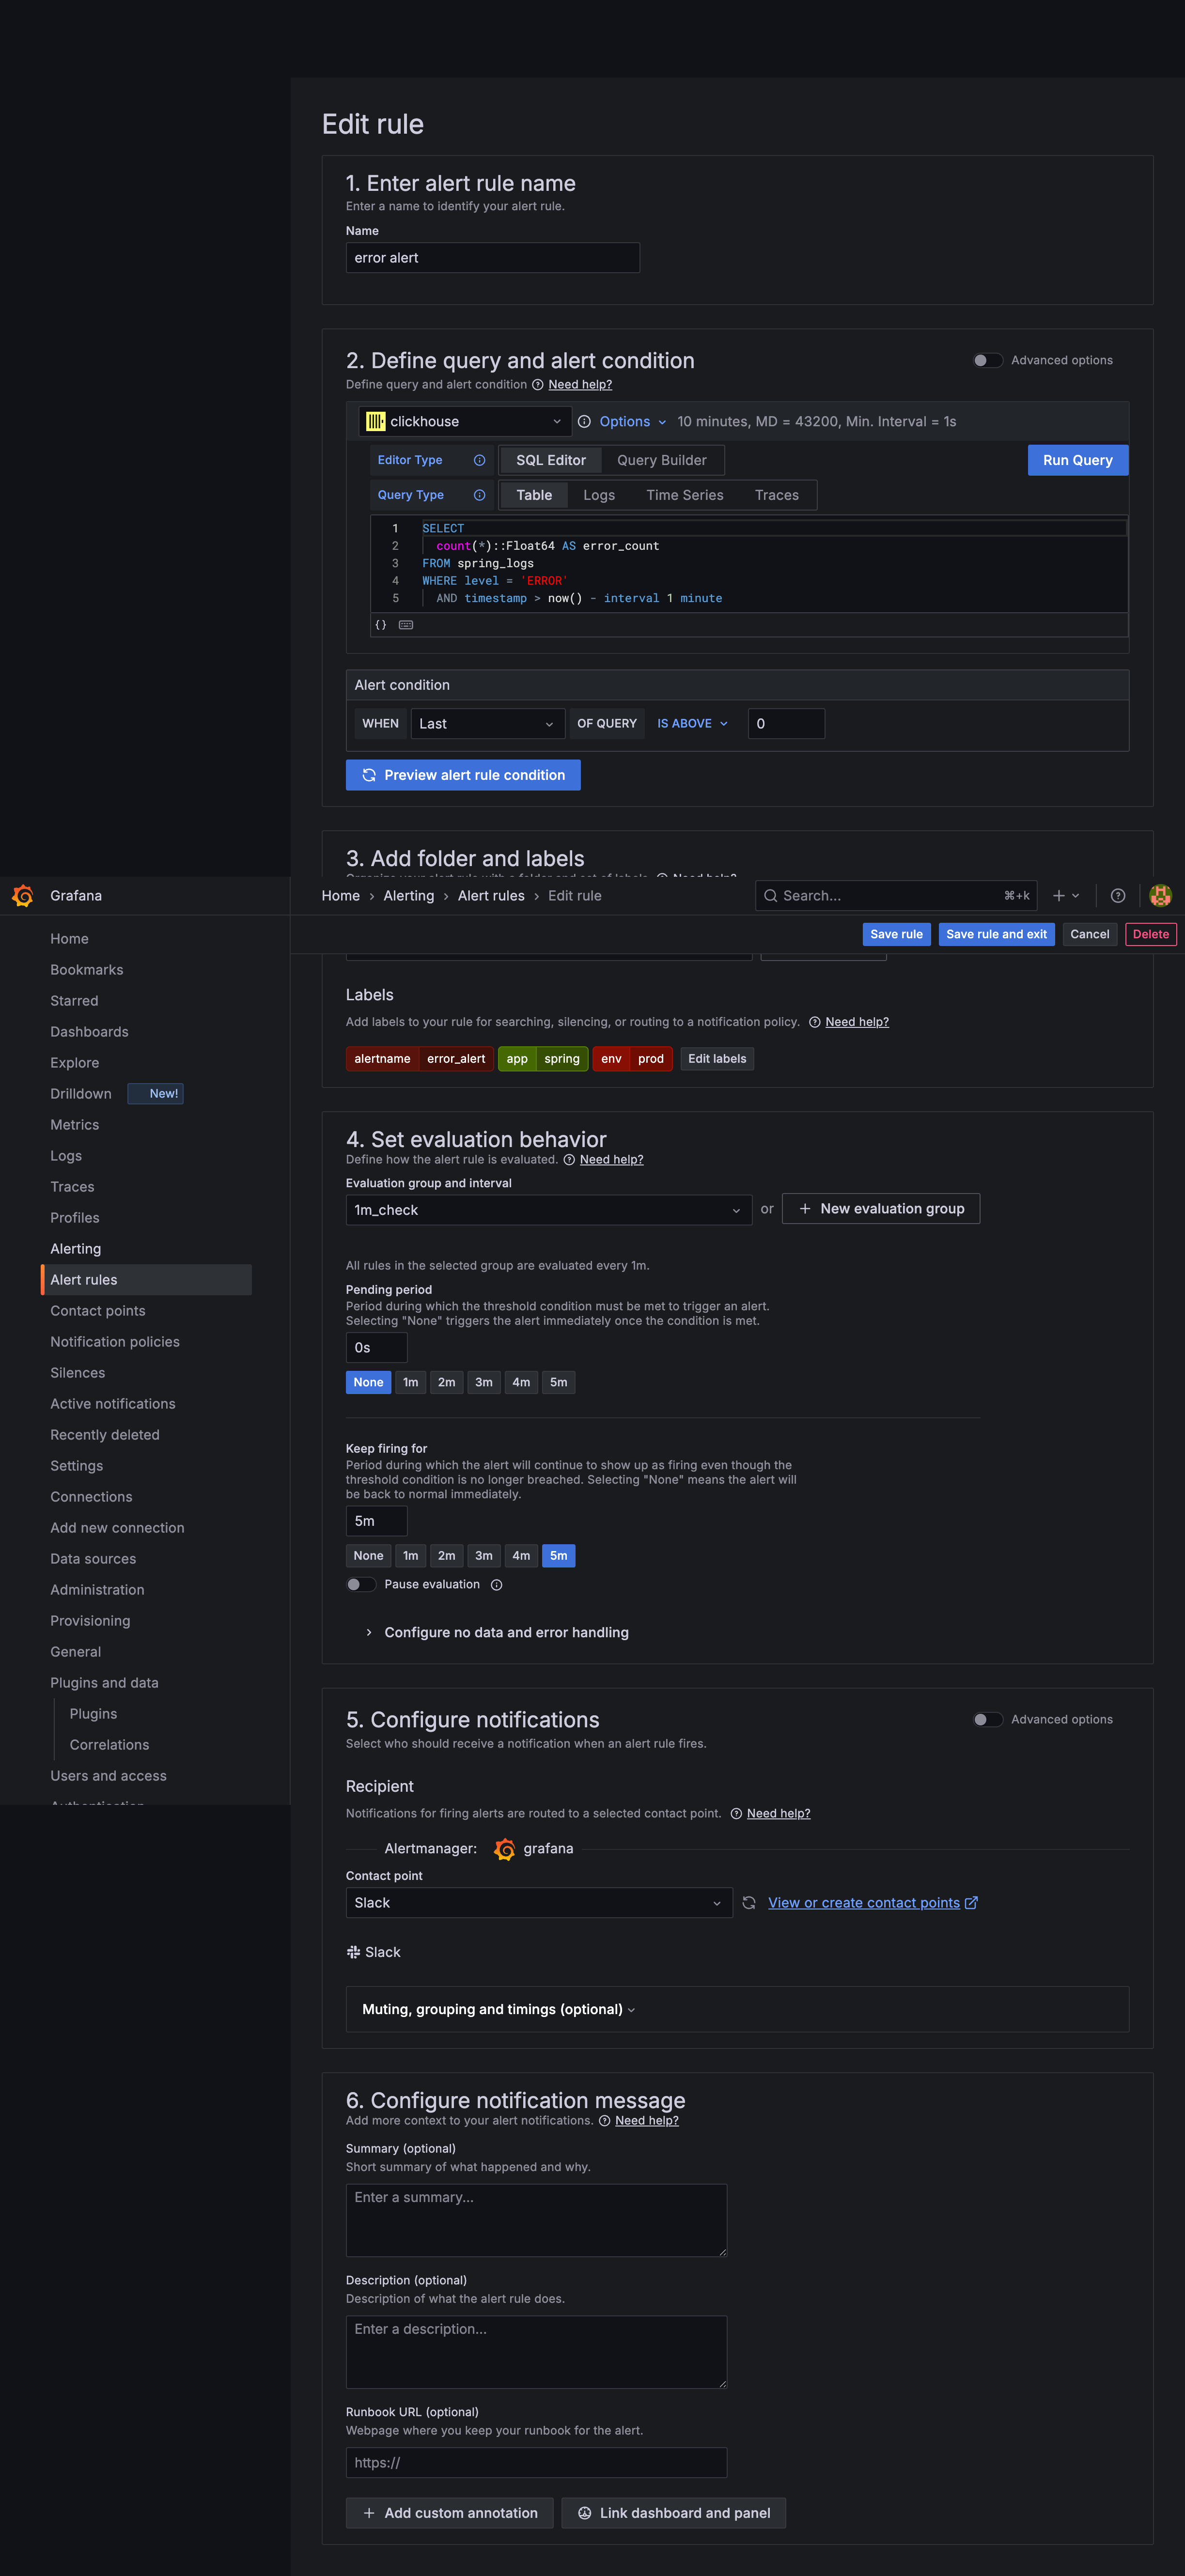
Task: Open the IS ABOVE condition dropdown
Action: pos(692,723)
